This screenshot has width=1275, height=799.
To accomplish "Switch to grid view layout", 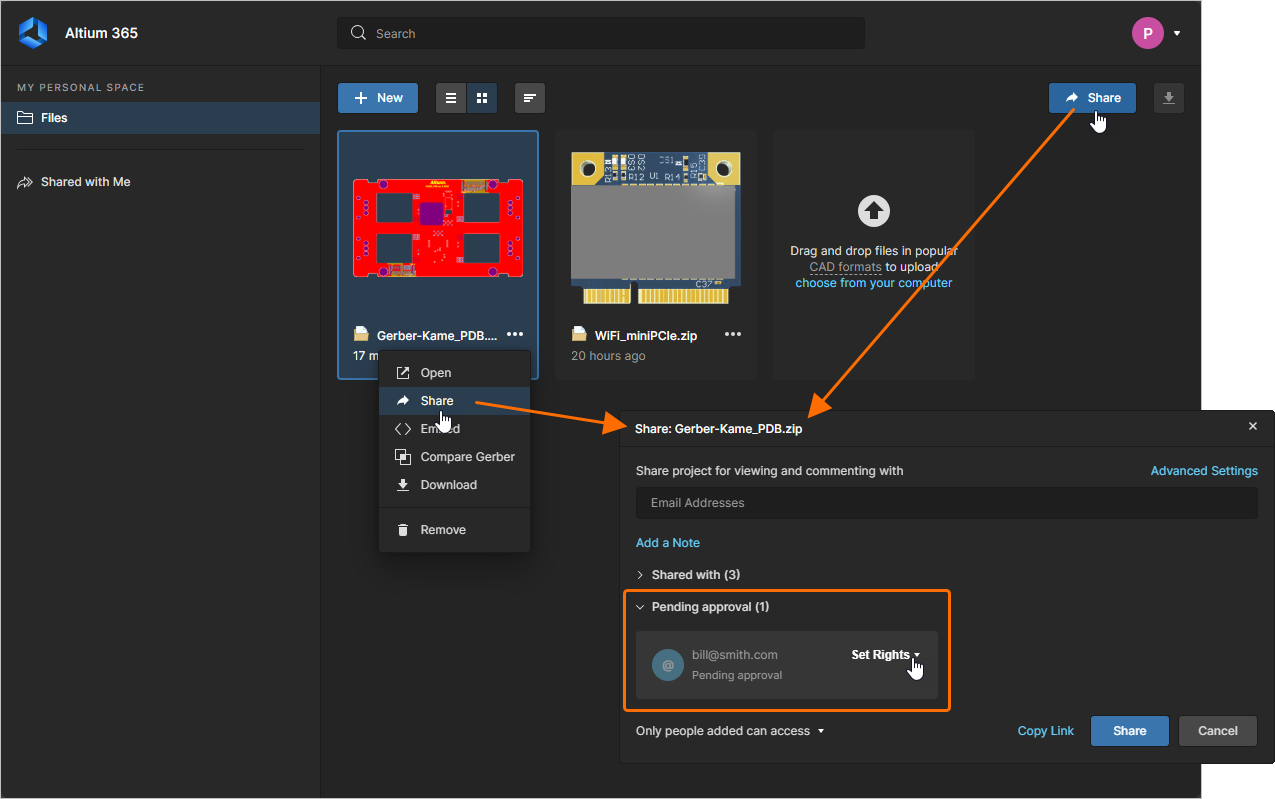I will 483,97.
